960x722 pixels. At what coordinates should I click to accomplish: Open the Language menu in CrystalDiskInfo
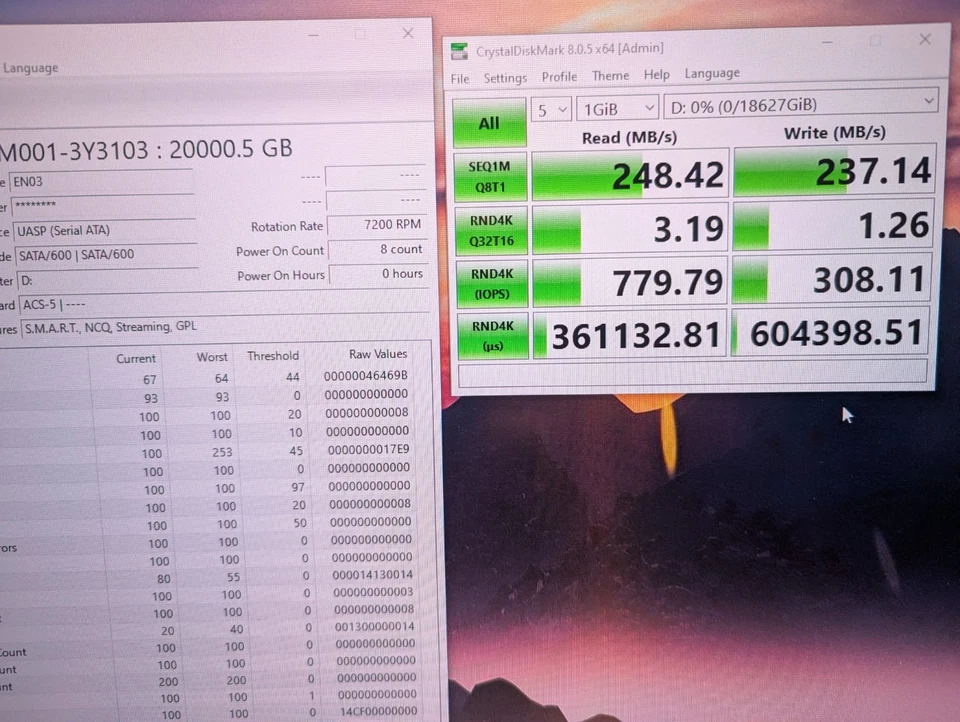pos(31,67)
